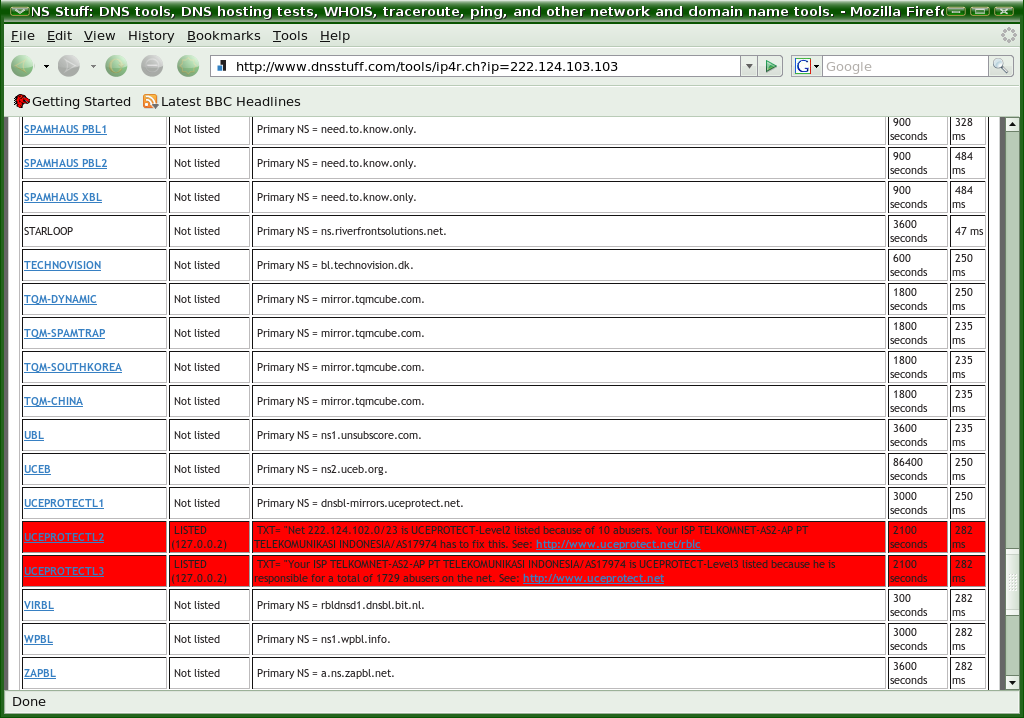
Task: Click the site favicon in address bar
Action: click(x=222, y=66)
